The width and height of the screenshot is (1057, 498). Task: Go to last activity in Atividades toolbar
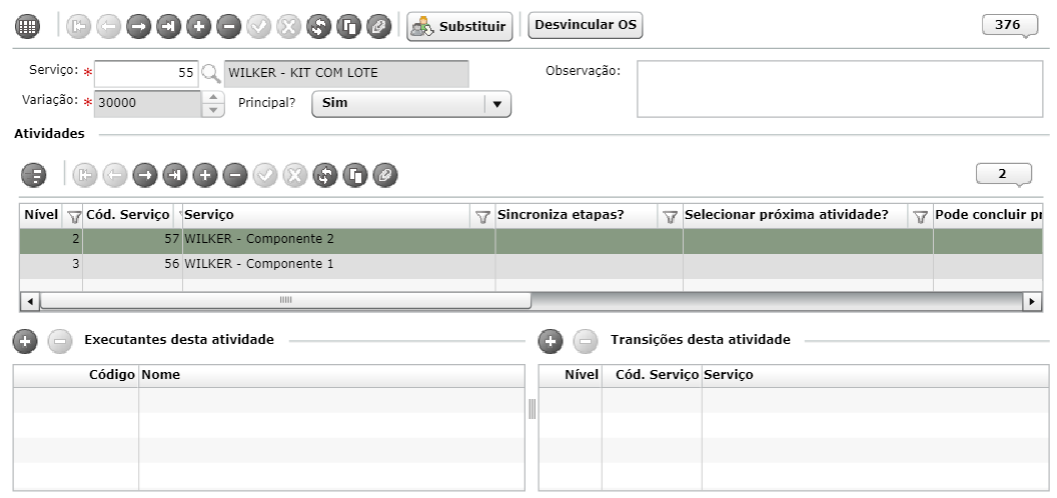coord(175,176)
